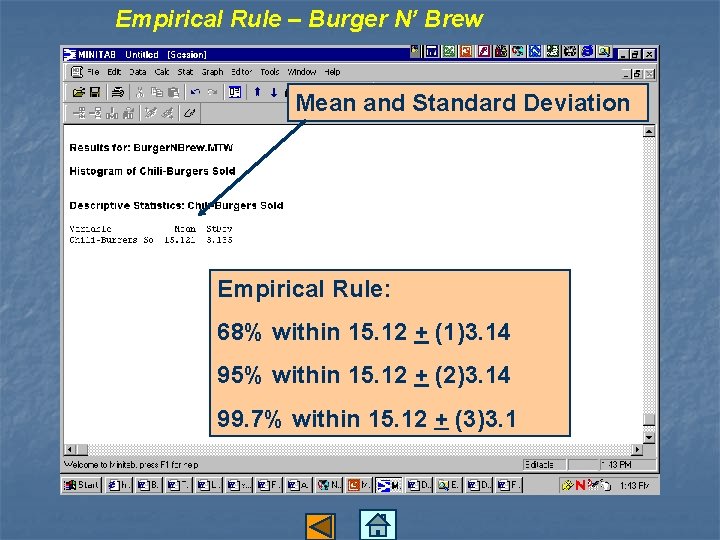The image size is (720, 540).
Task: Click the horizontal scrollbar left arrow
Action: click(69, 450)
